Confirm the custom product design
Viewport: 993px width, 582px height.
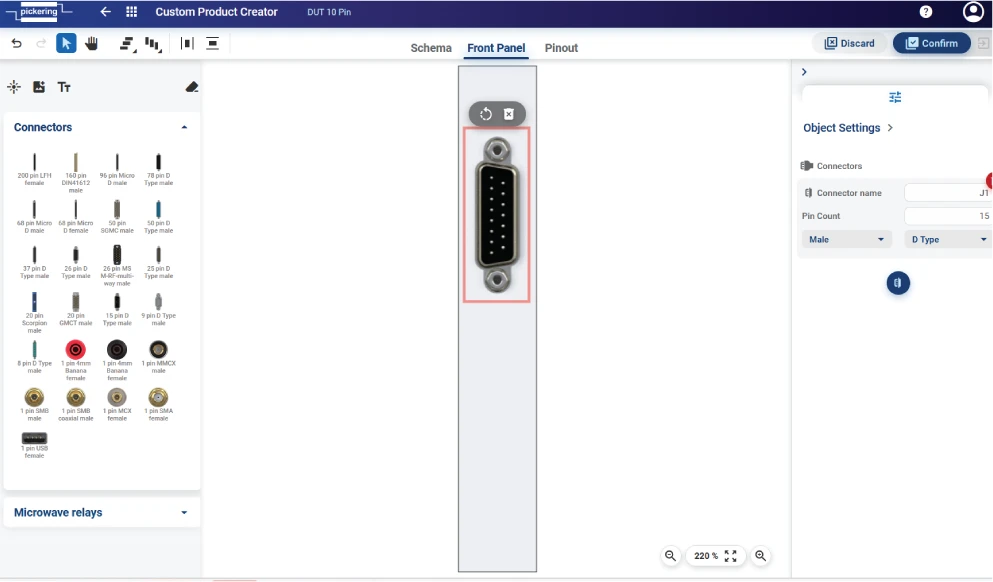tap(931, 43)
